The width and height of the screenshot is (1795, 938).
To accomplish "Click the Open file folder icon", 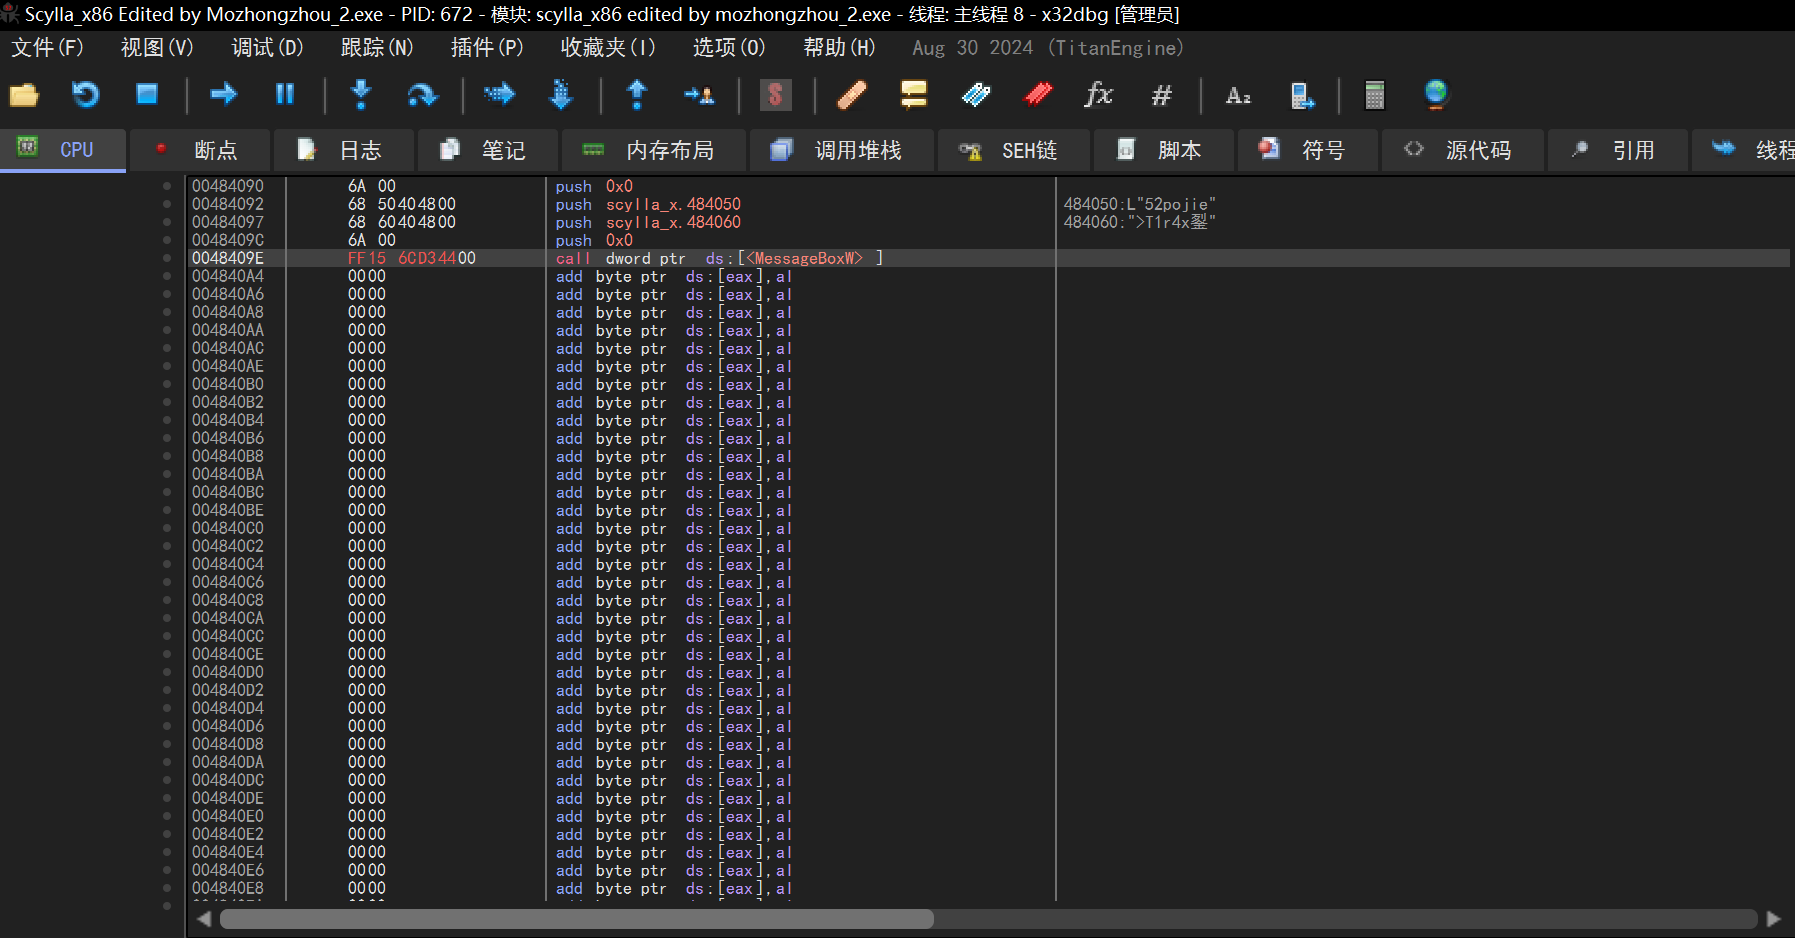I will click(x=24, y=95).
